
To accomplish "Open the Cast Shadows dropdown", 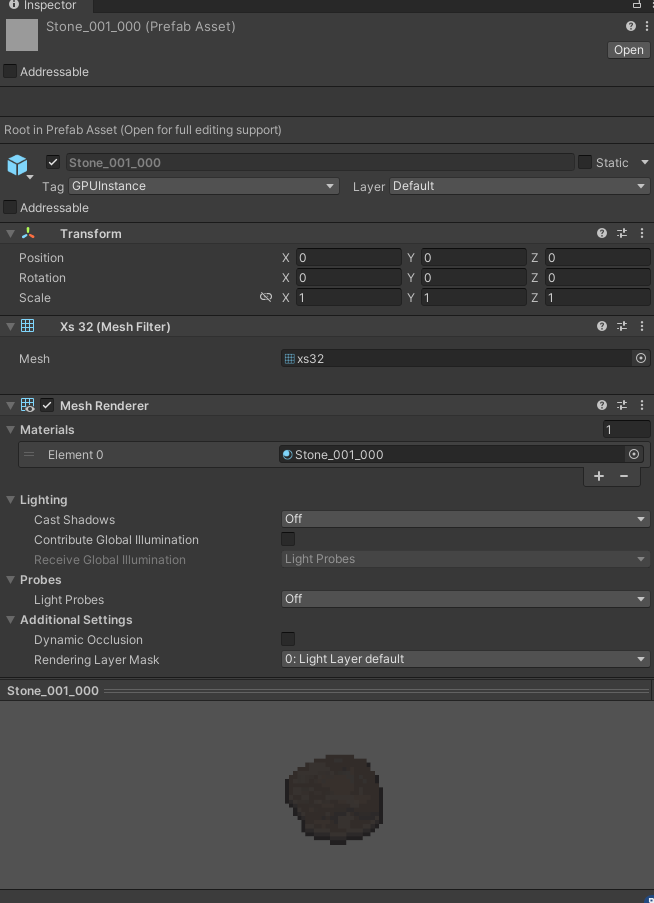I will pos(465,519).
